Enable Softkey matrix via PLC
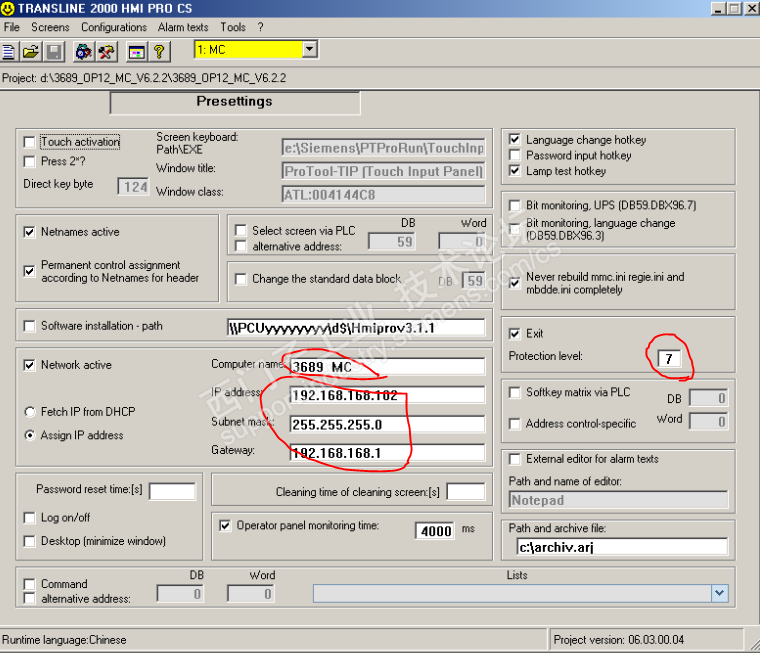Image resolution: width=760 pixels, height=653 pixels. (x=515, y=392)
